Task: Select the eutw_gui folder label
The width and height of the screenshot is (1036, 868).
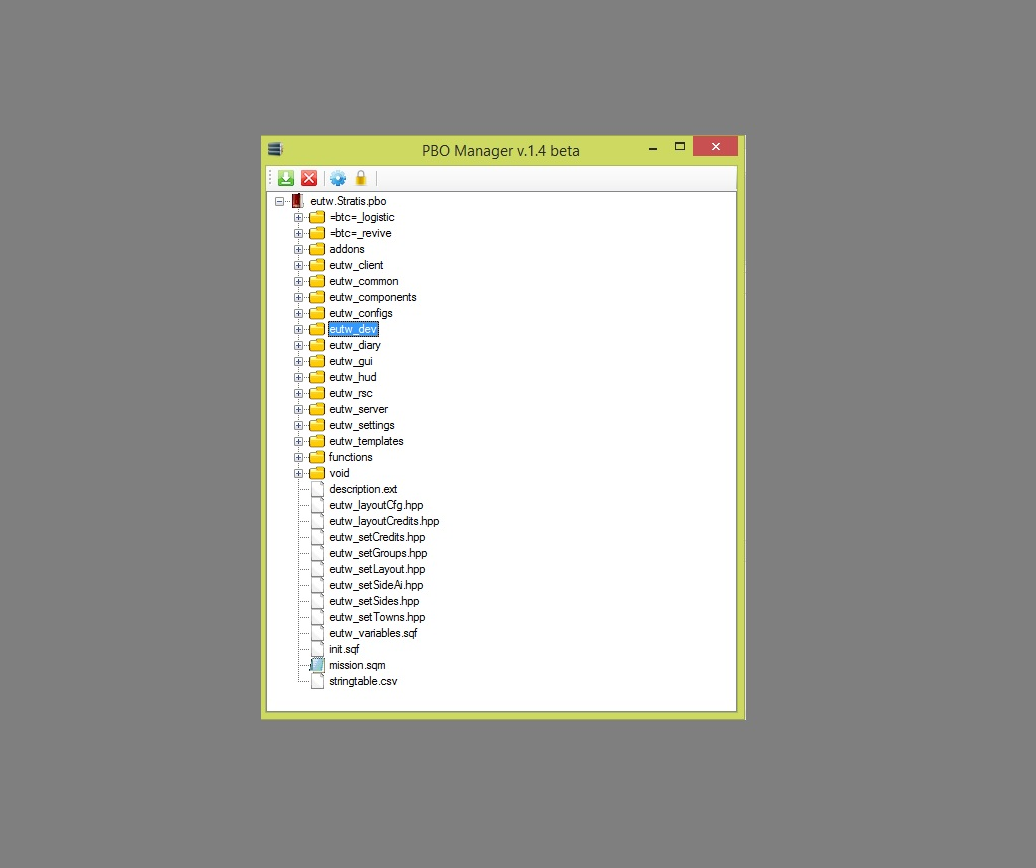Action: click(350, 361)
